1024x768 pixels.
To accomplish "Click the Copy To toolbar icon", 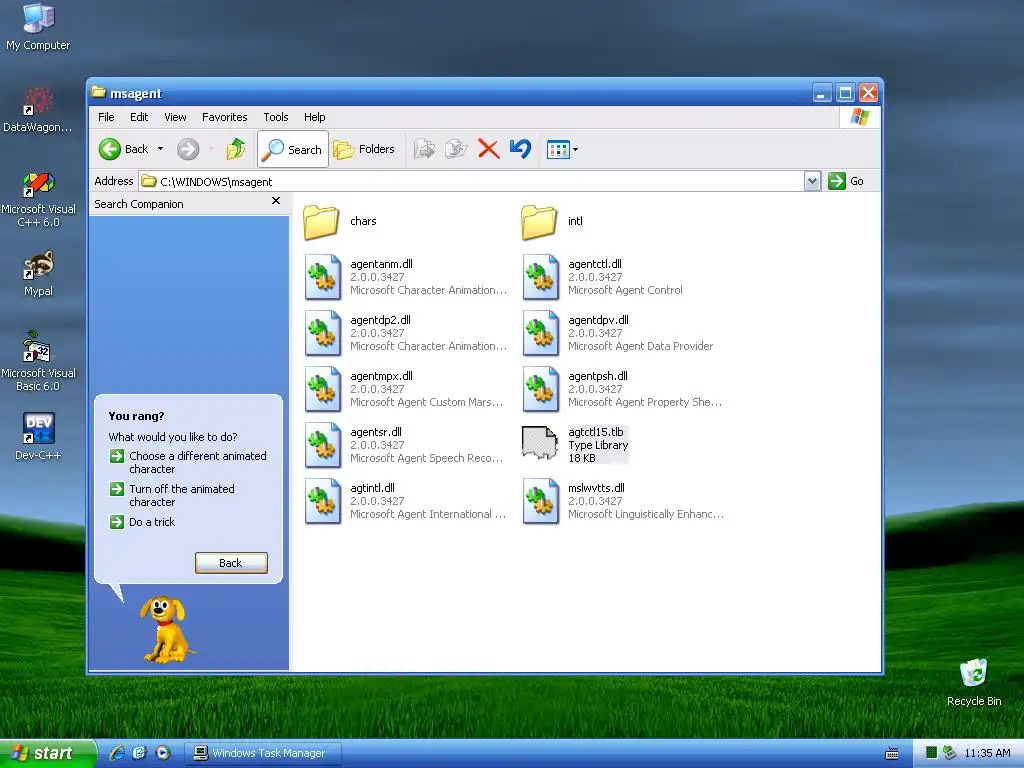I will pyautogui.click(x=456, y=150).
